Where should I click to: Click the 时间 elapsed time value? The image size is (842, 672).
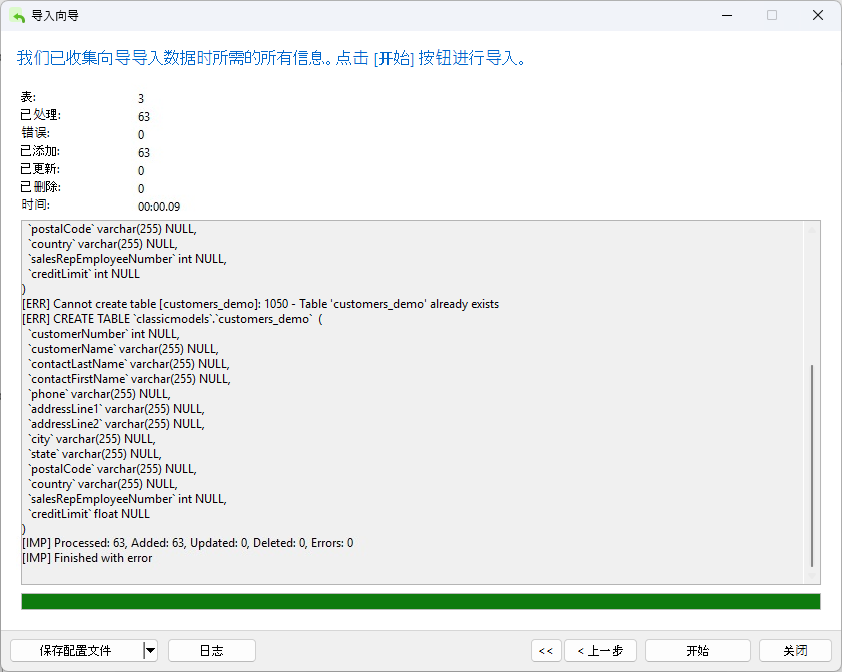click(159, 207)
